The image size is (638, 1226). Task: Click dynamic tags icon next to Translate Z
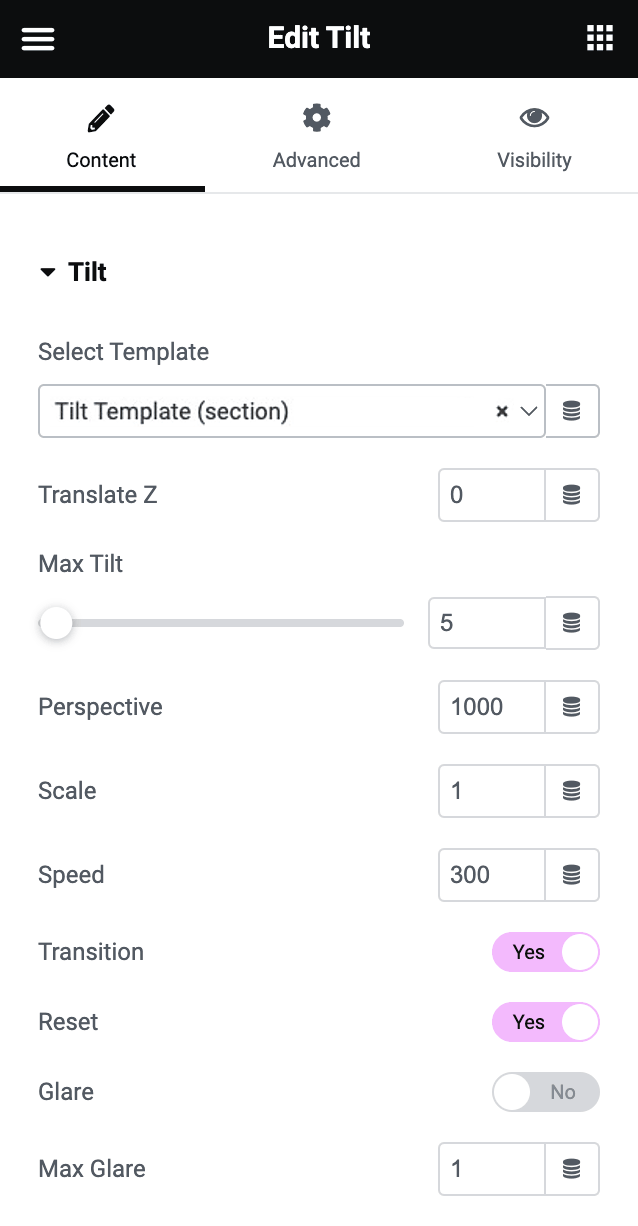click(572, 495)
